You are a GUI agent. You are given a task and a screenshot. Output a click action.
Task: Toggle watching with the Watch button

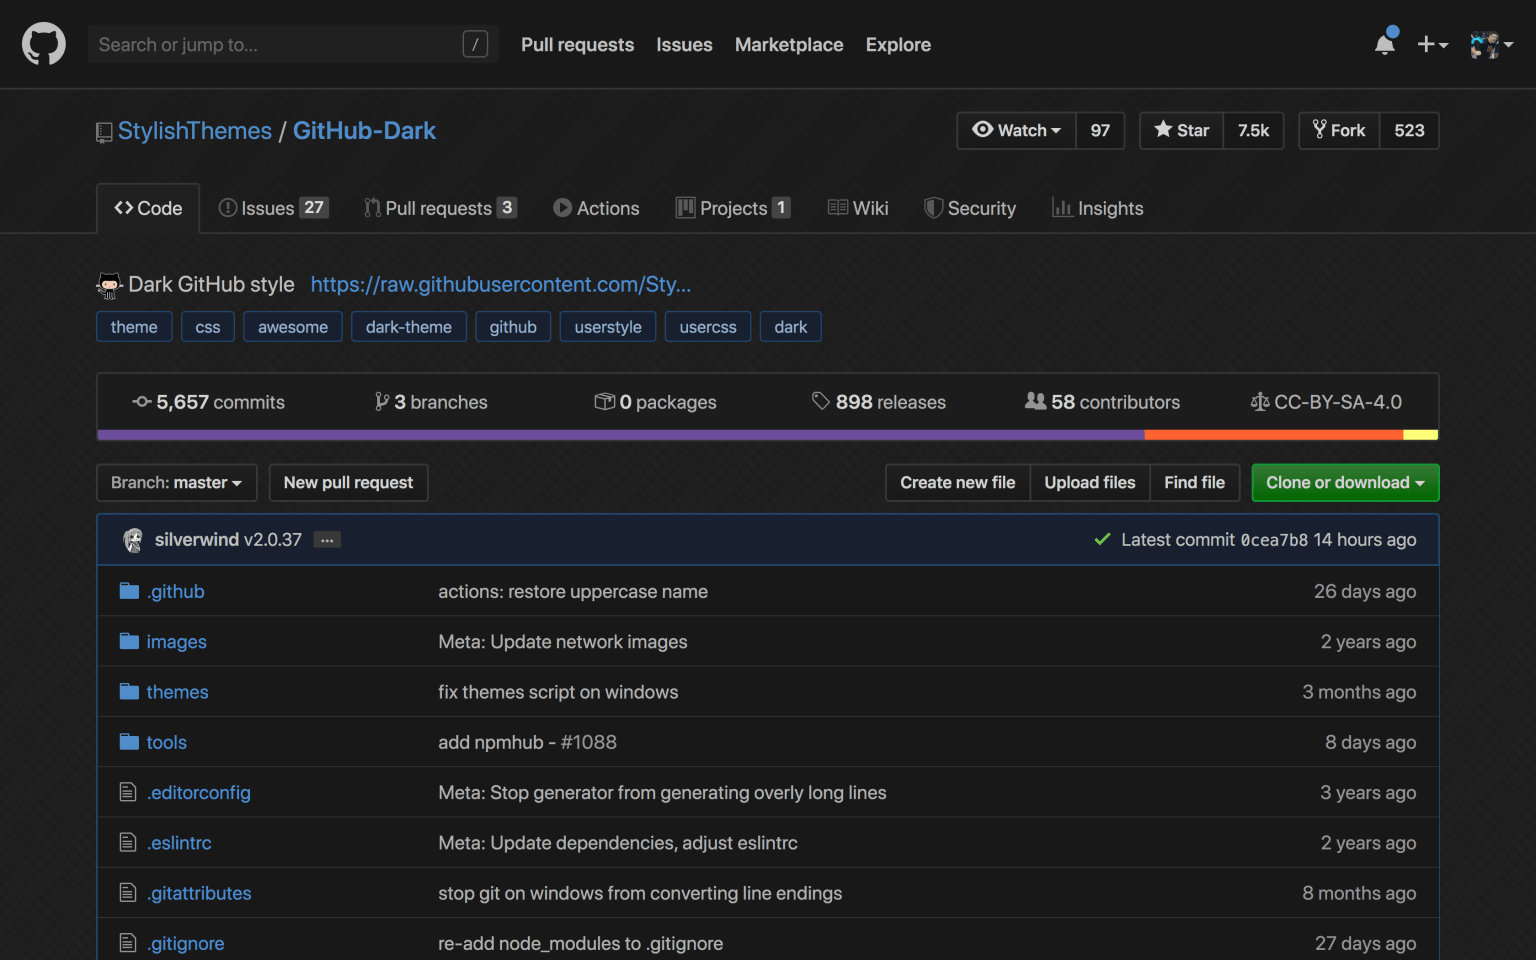coord(1016,130)
